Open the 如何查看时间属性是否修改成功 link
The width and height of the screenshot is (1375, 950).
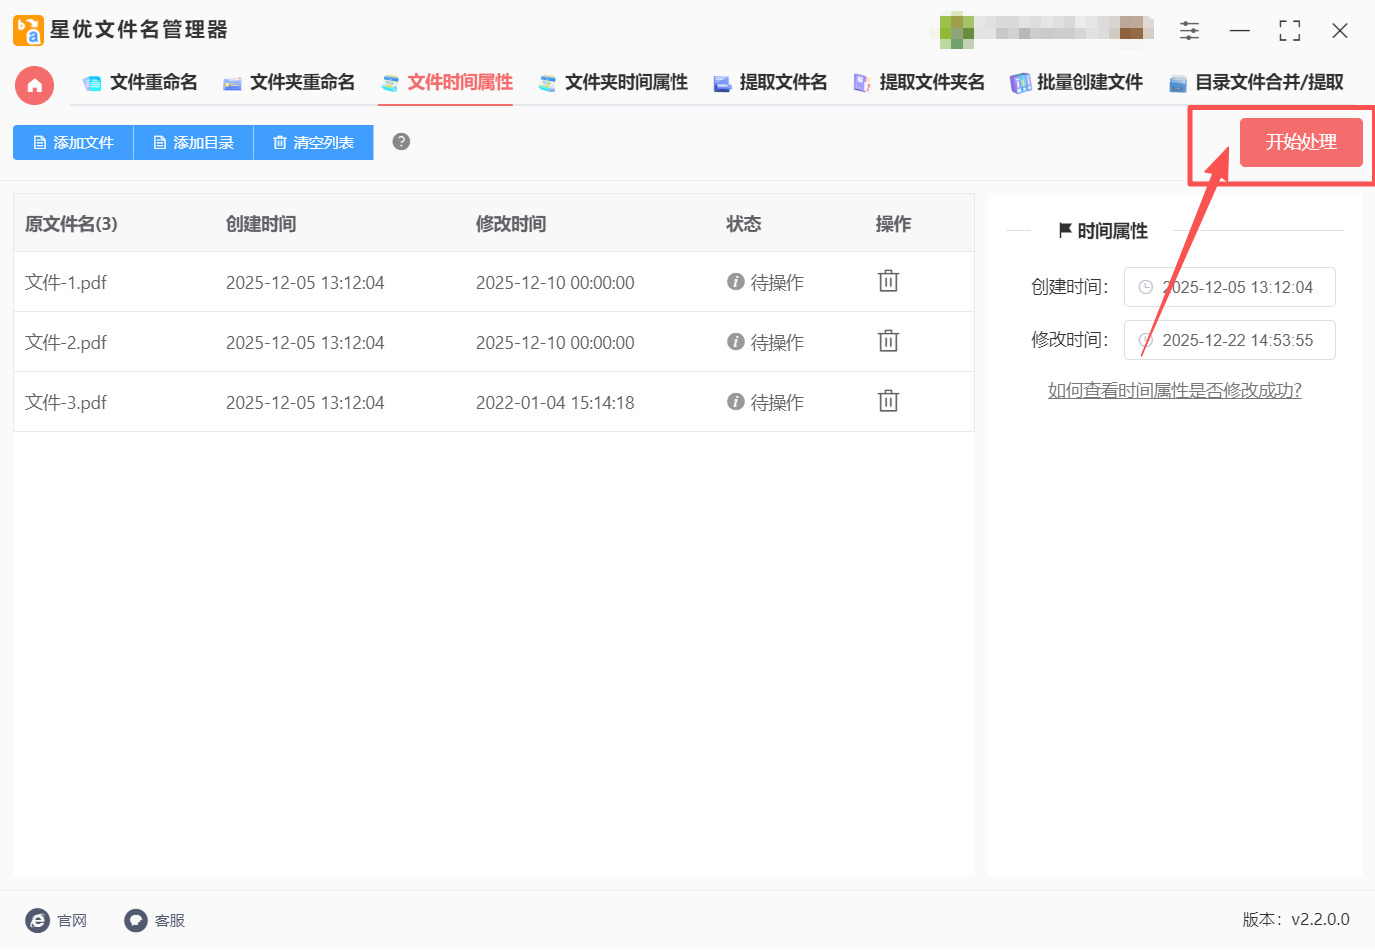[x=1174, y=391]
